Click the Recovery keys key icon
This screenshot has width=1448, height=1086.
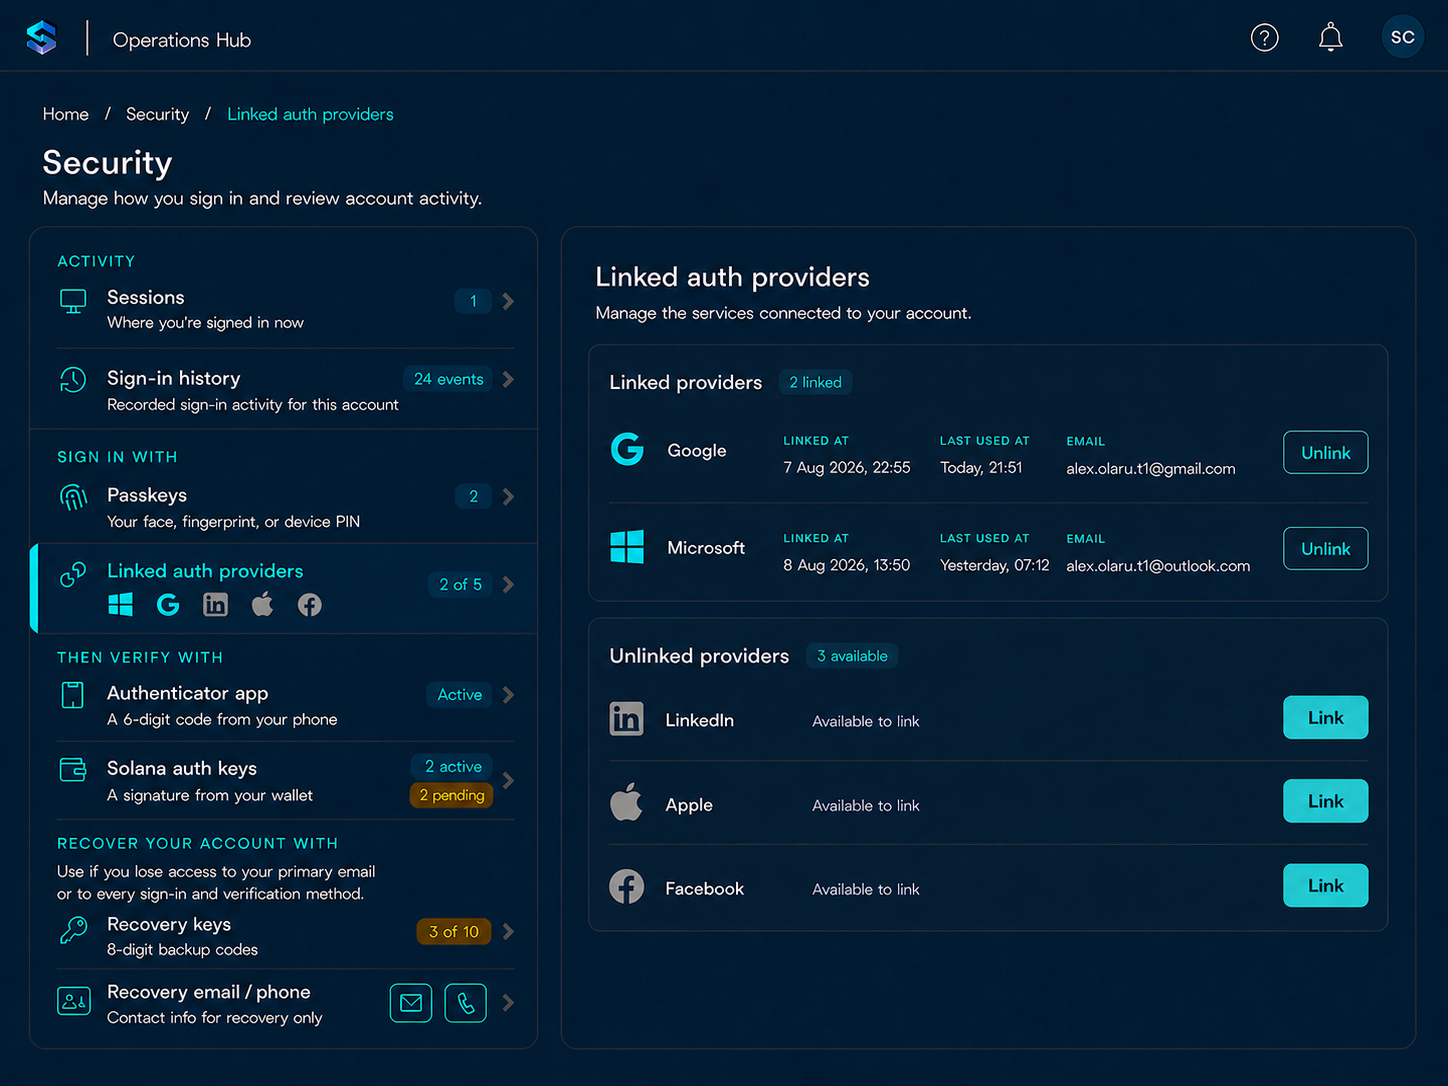pyautogui.click(x=73, y=929)
